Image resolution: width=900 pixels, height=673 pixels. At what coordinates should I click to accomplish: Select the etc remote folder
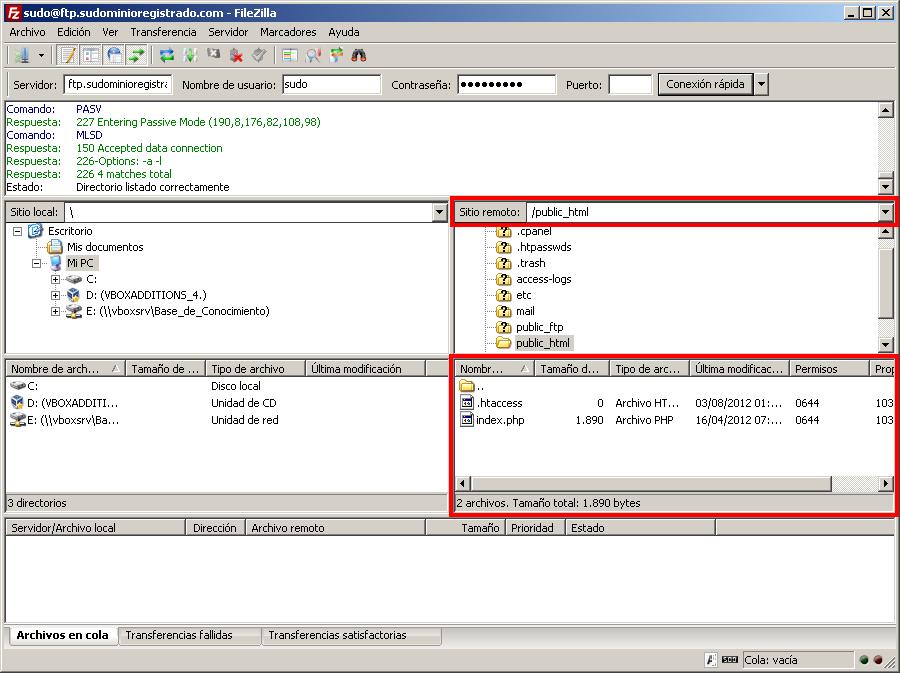pyautogui.click(x=523, y=295)
